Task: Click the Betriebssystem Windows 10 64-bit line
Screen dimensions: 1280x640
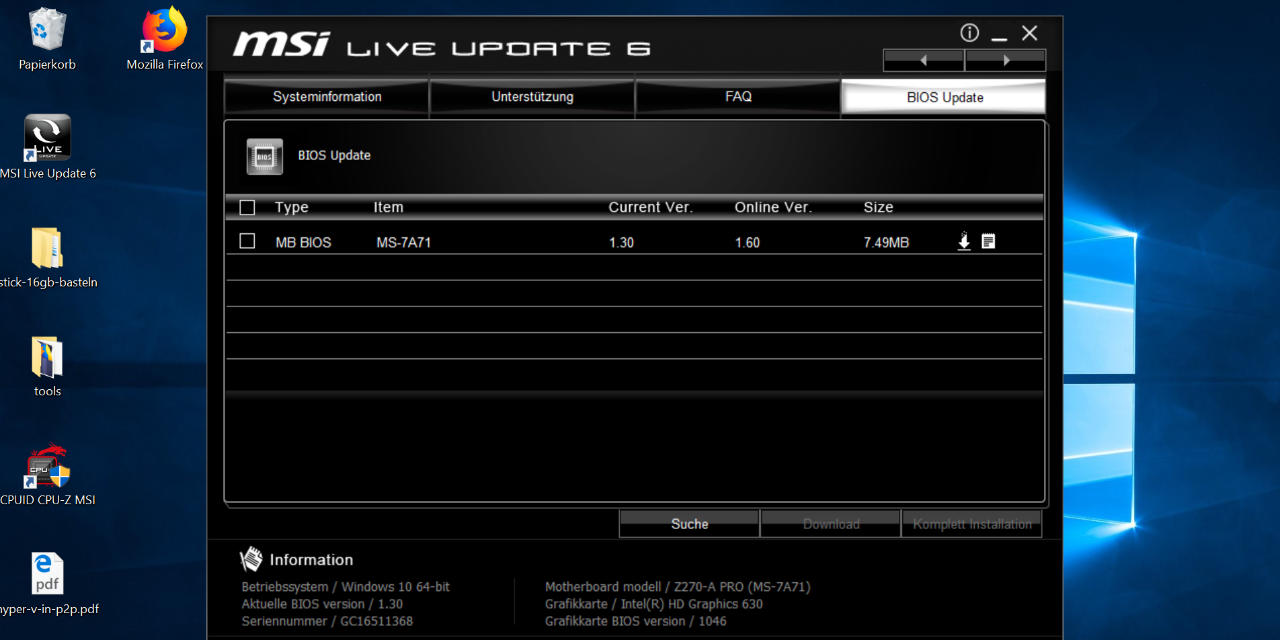Action: [345, 587]
